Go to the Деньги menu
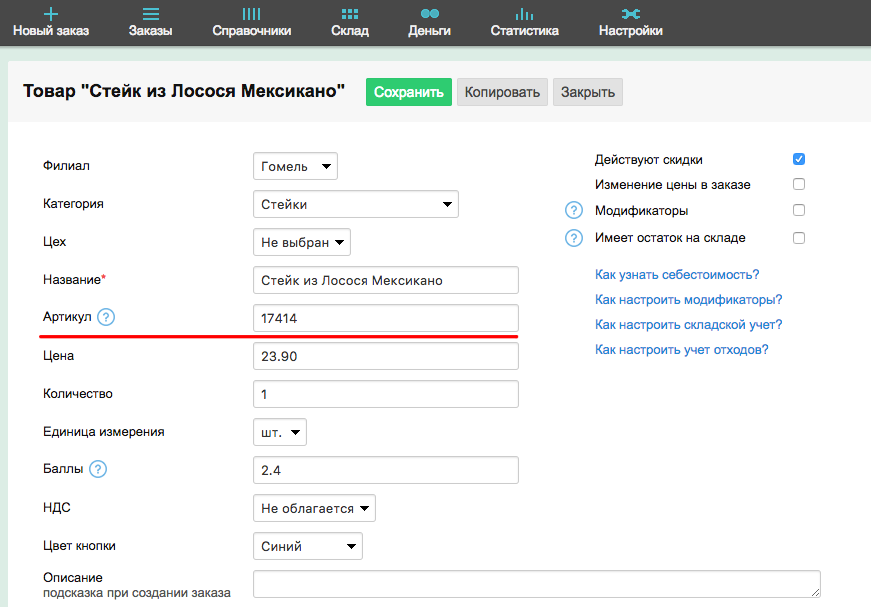Image resolution: width=871 pixels, height=607 pixels. click(429, 21)
